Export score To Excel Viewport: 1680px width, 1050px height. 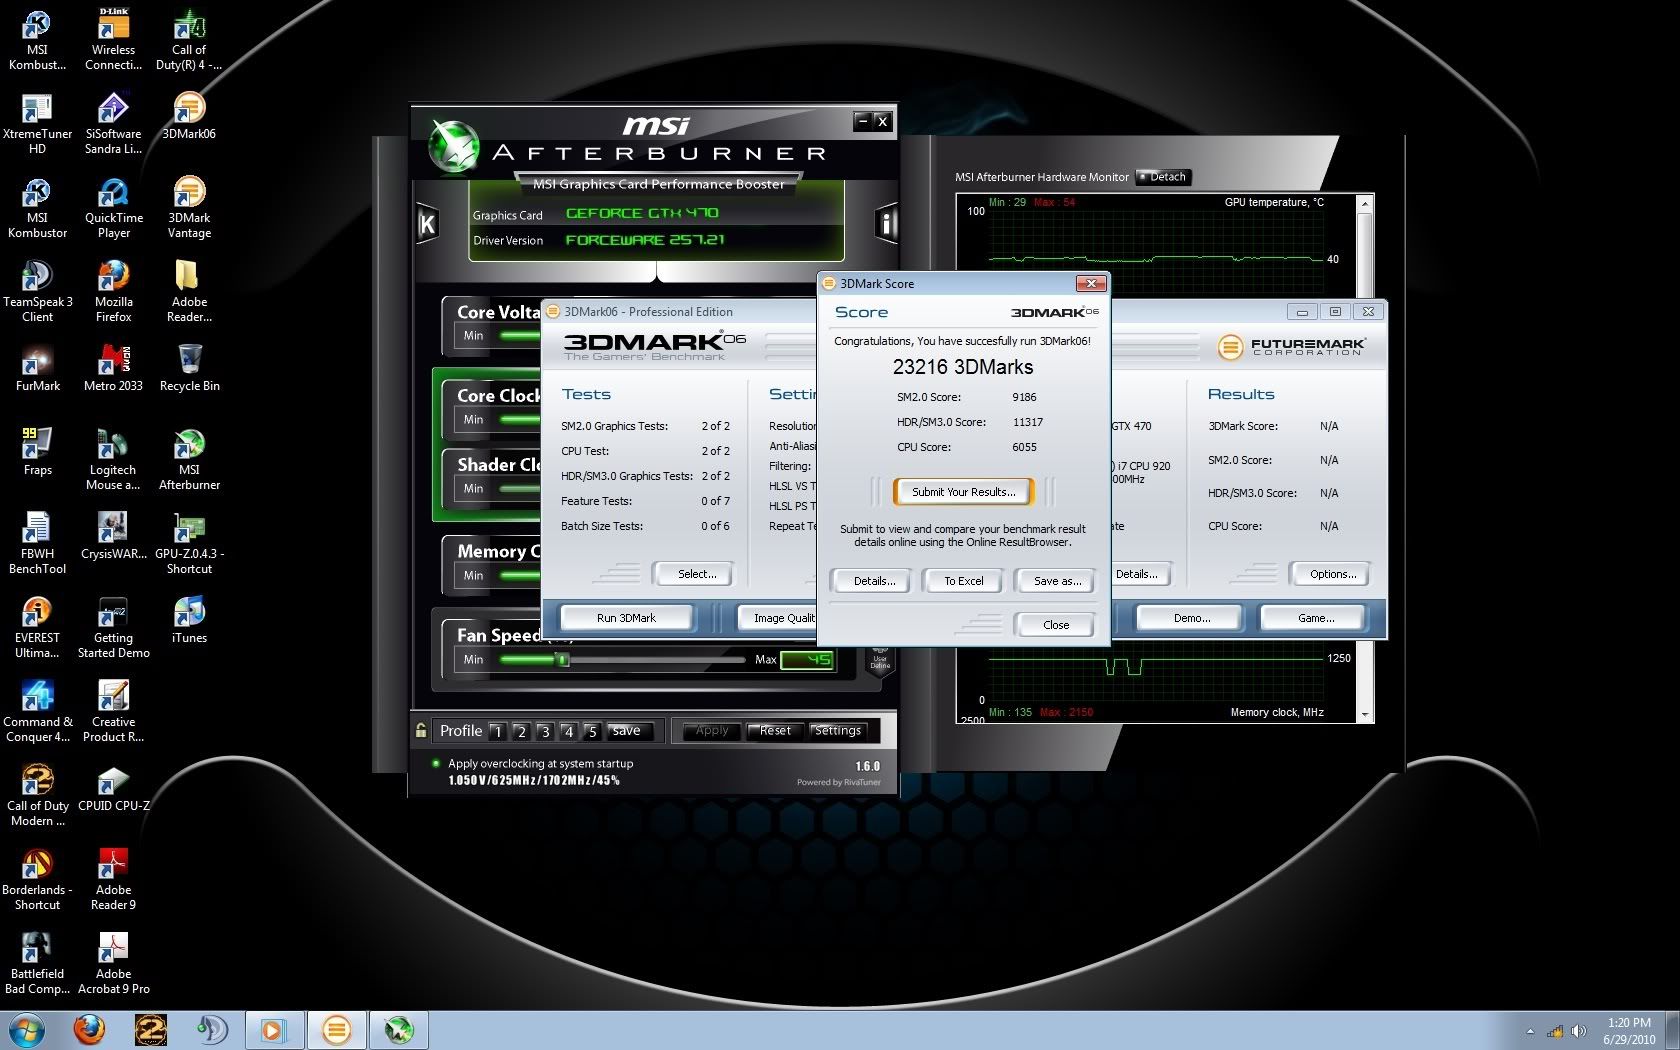point(964,581)
